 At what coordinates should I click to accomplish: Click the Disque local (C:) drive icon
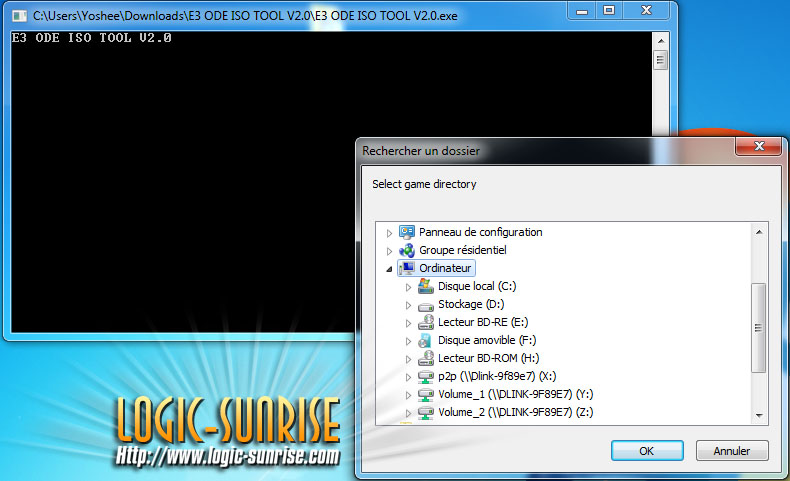pos(426,286)
